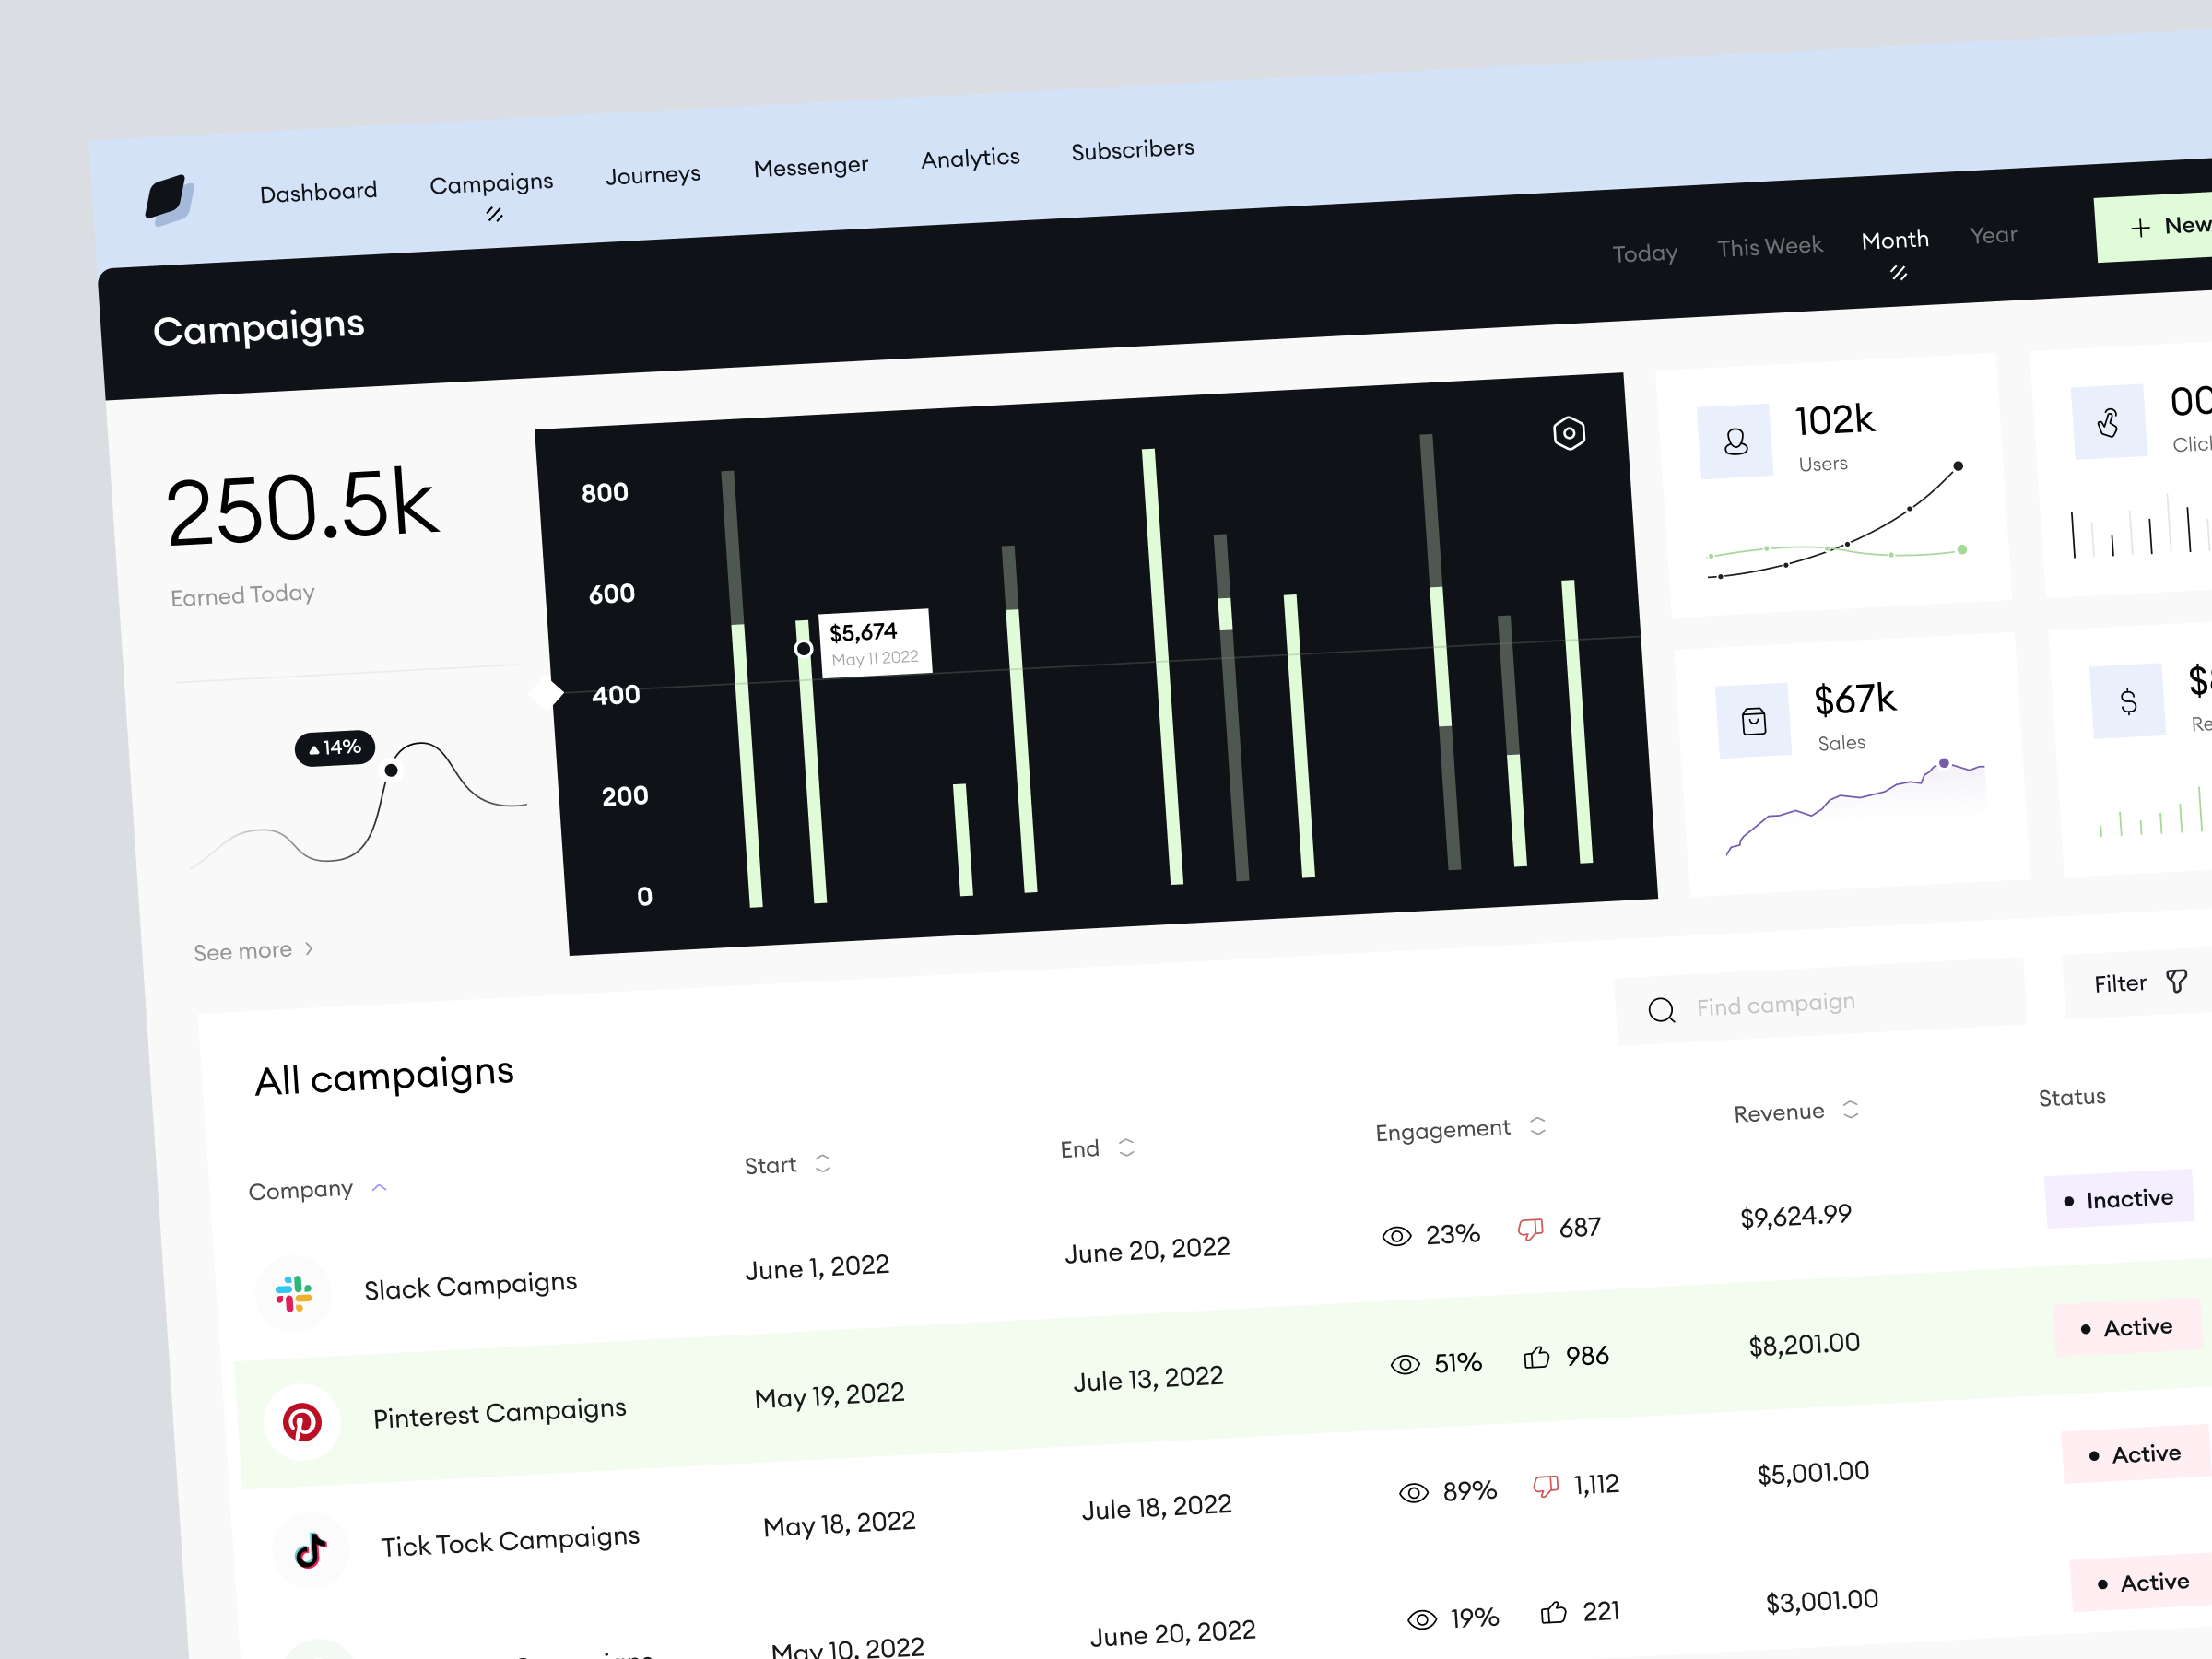Click the 250.5k Earned Today value
Viewport: 2212px width, 1659px height.
point(302,507)
